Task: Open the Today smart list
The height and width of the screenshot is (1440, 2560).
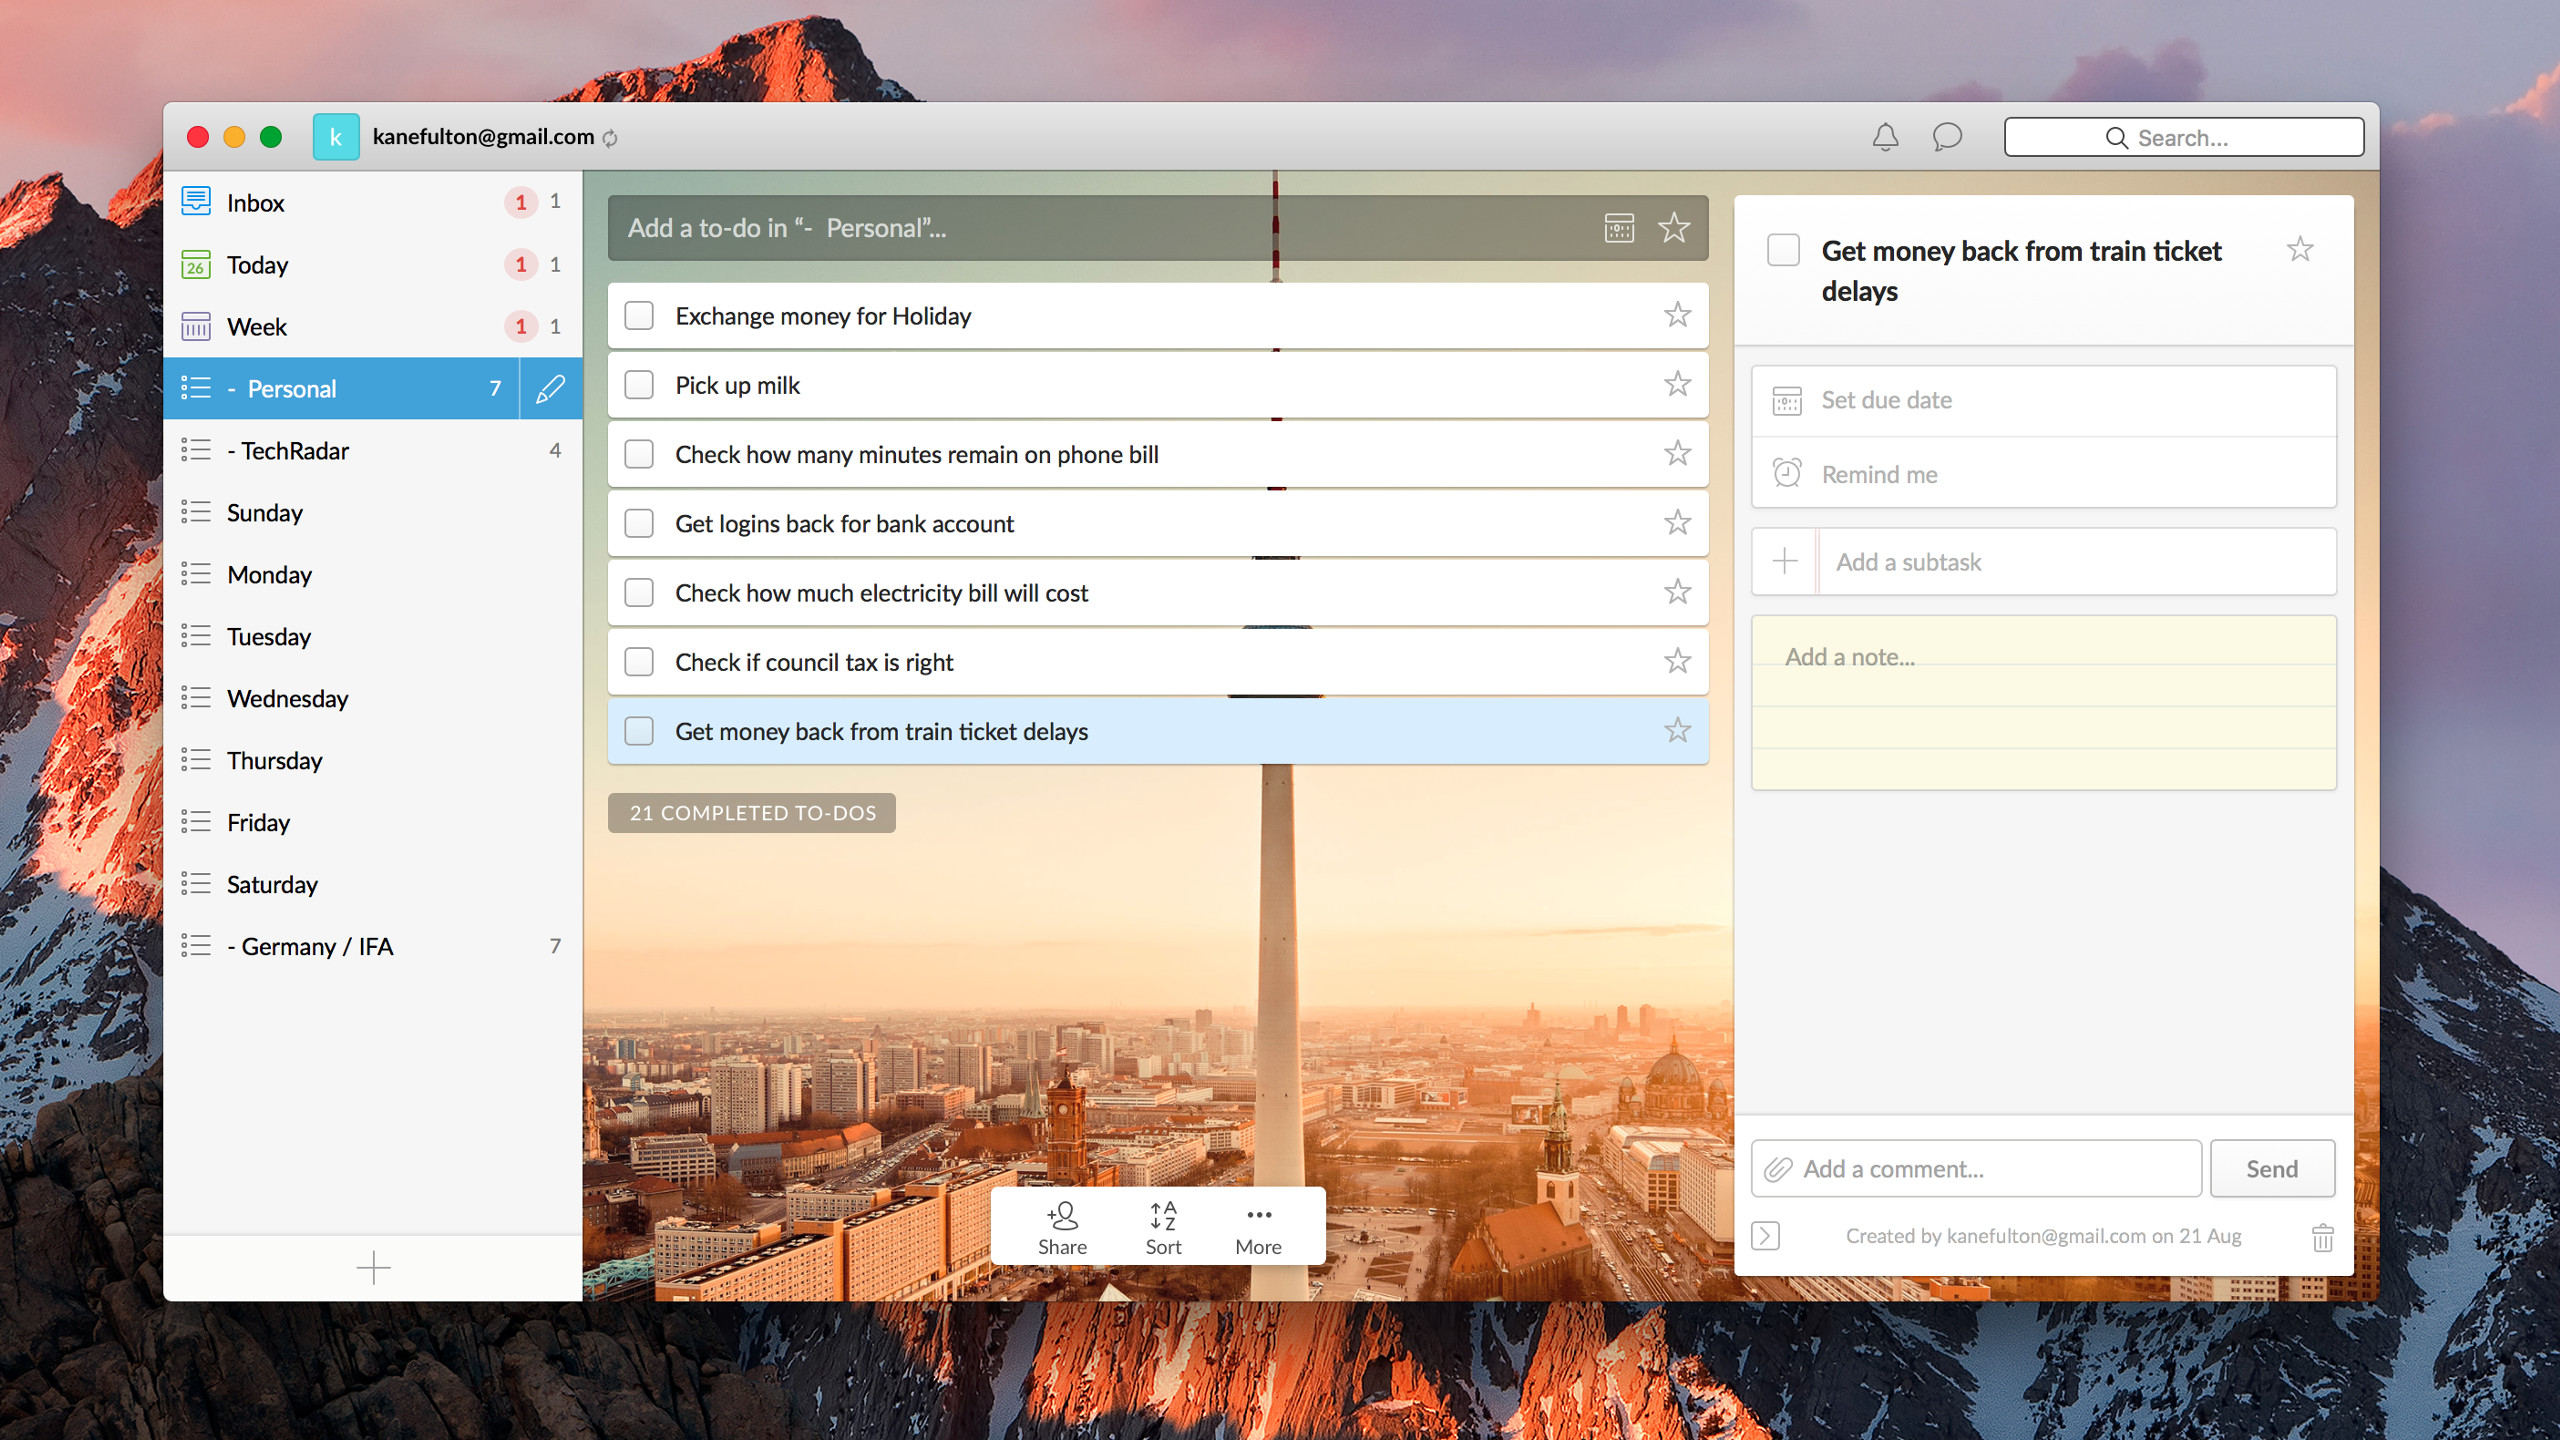Action: pyautogui.click(x=373, y=264)
